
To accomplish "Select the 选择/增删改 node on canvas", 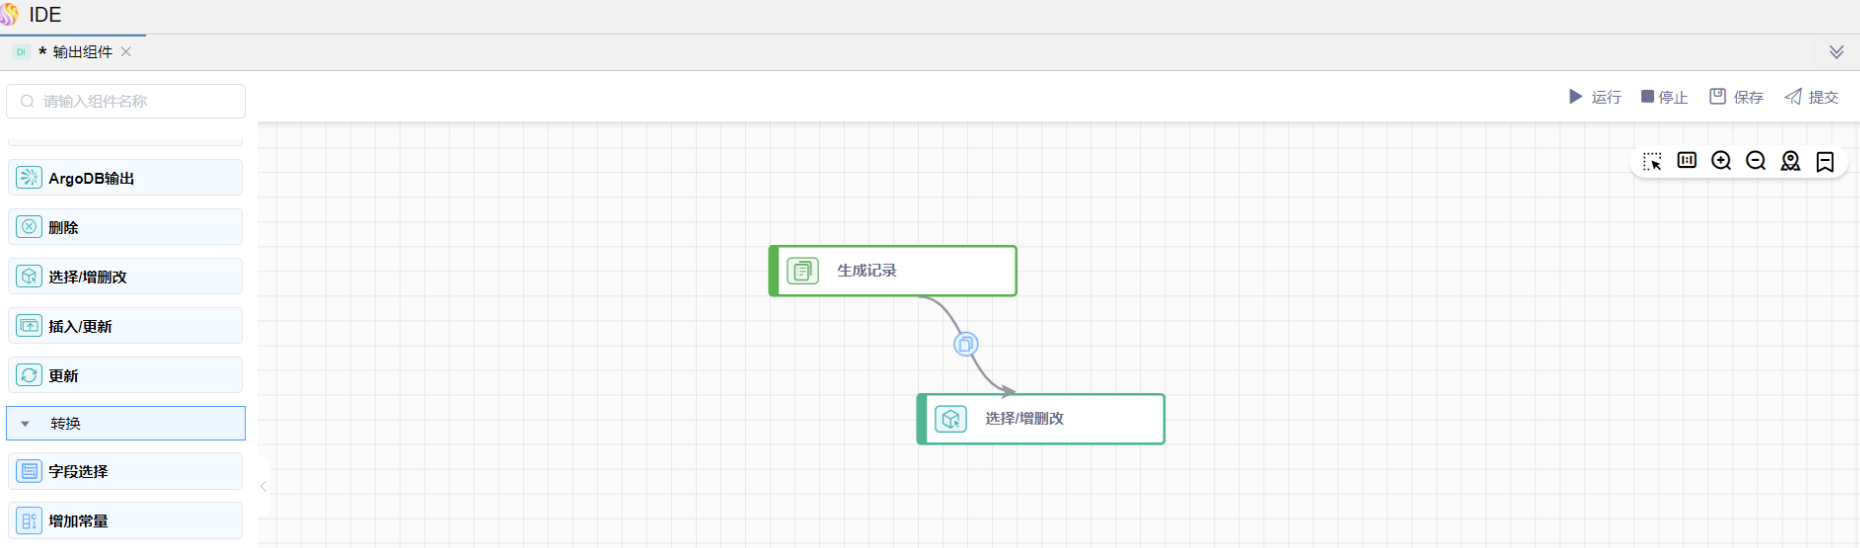I will [1041, 419].
